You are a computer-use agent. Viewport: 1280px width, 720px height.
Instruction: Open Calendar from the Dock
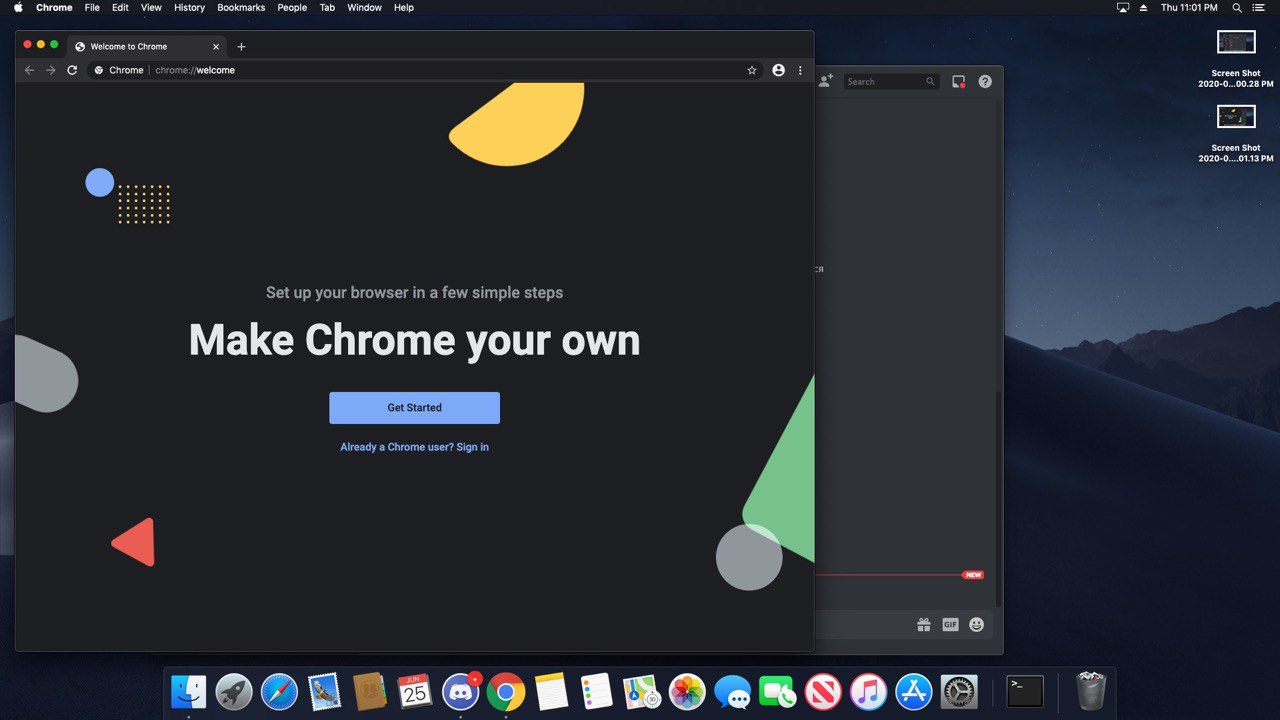(415, 692)
